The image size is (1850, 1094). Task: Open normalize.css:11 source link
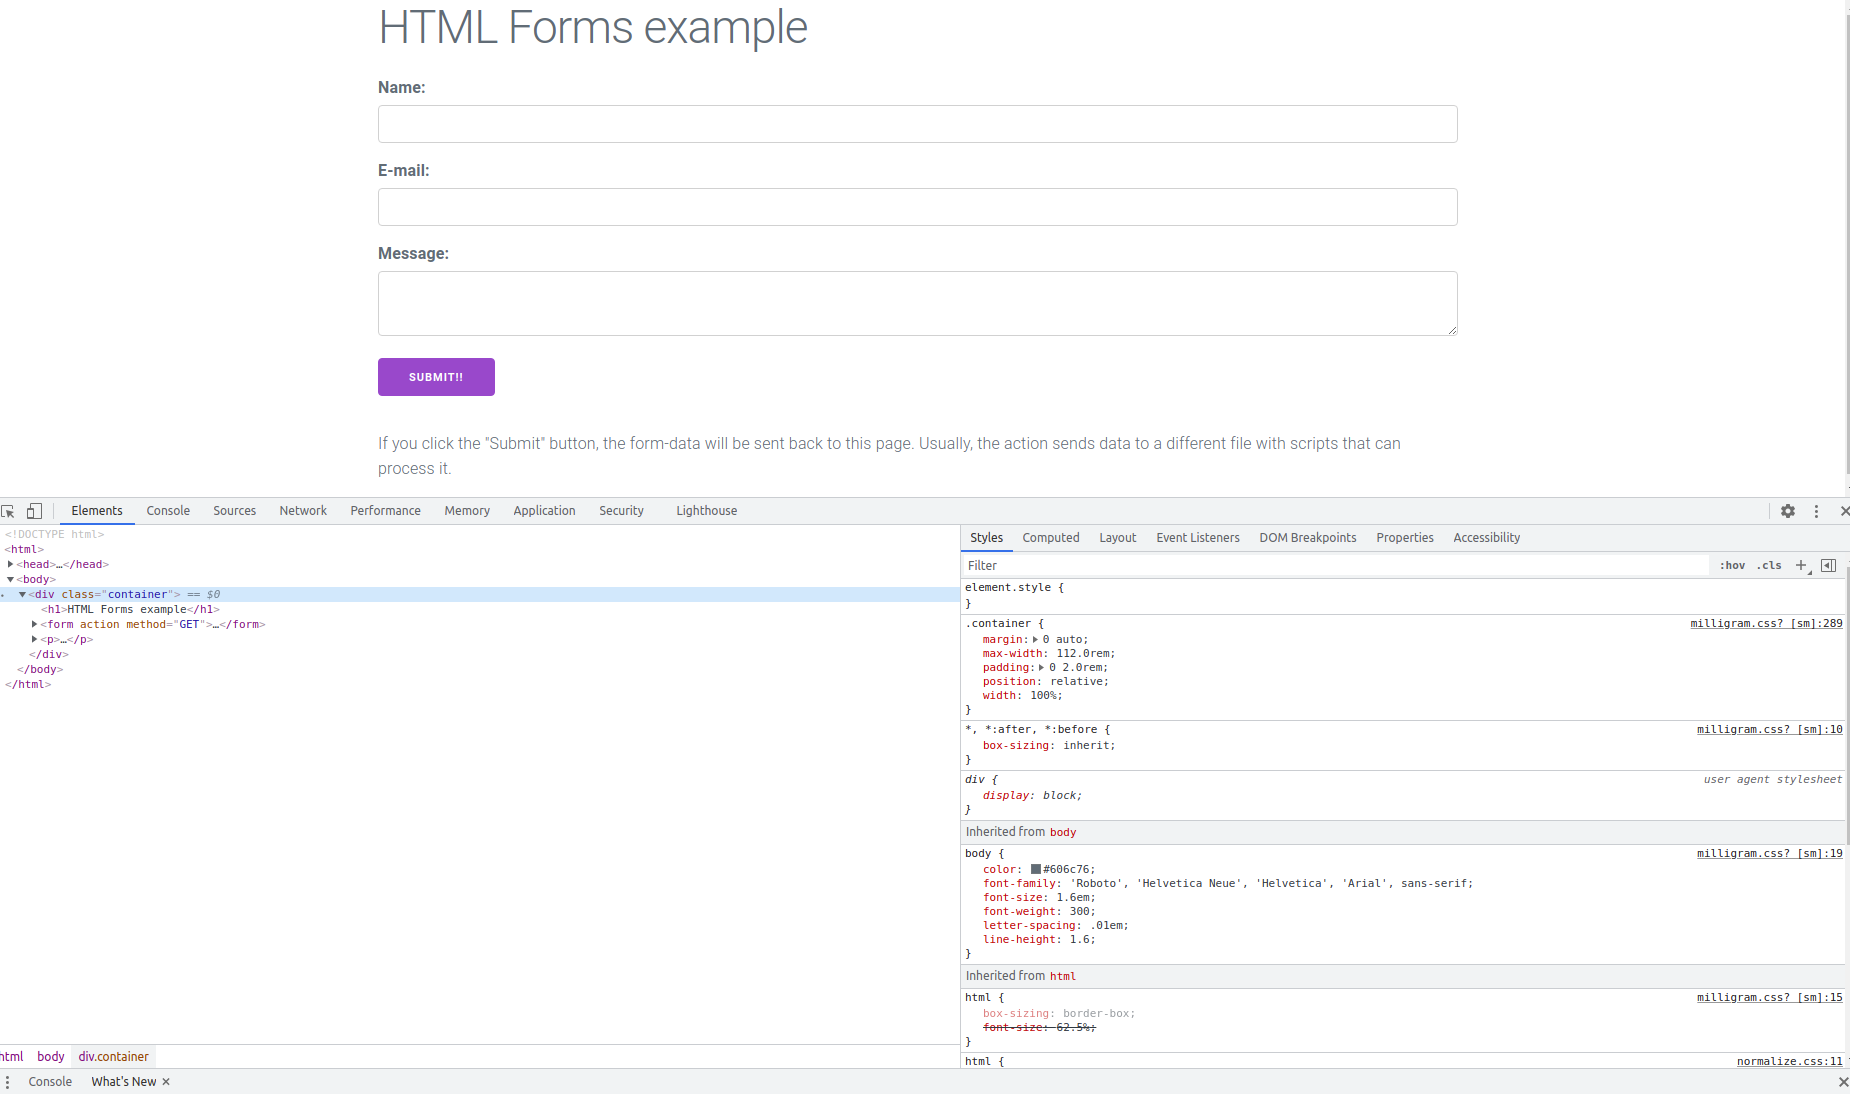pos(1789,1061)
